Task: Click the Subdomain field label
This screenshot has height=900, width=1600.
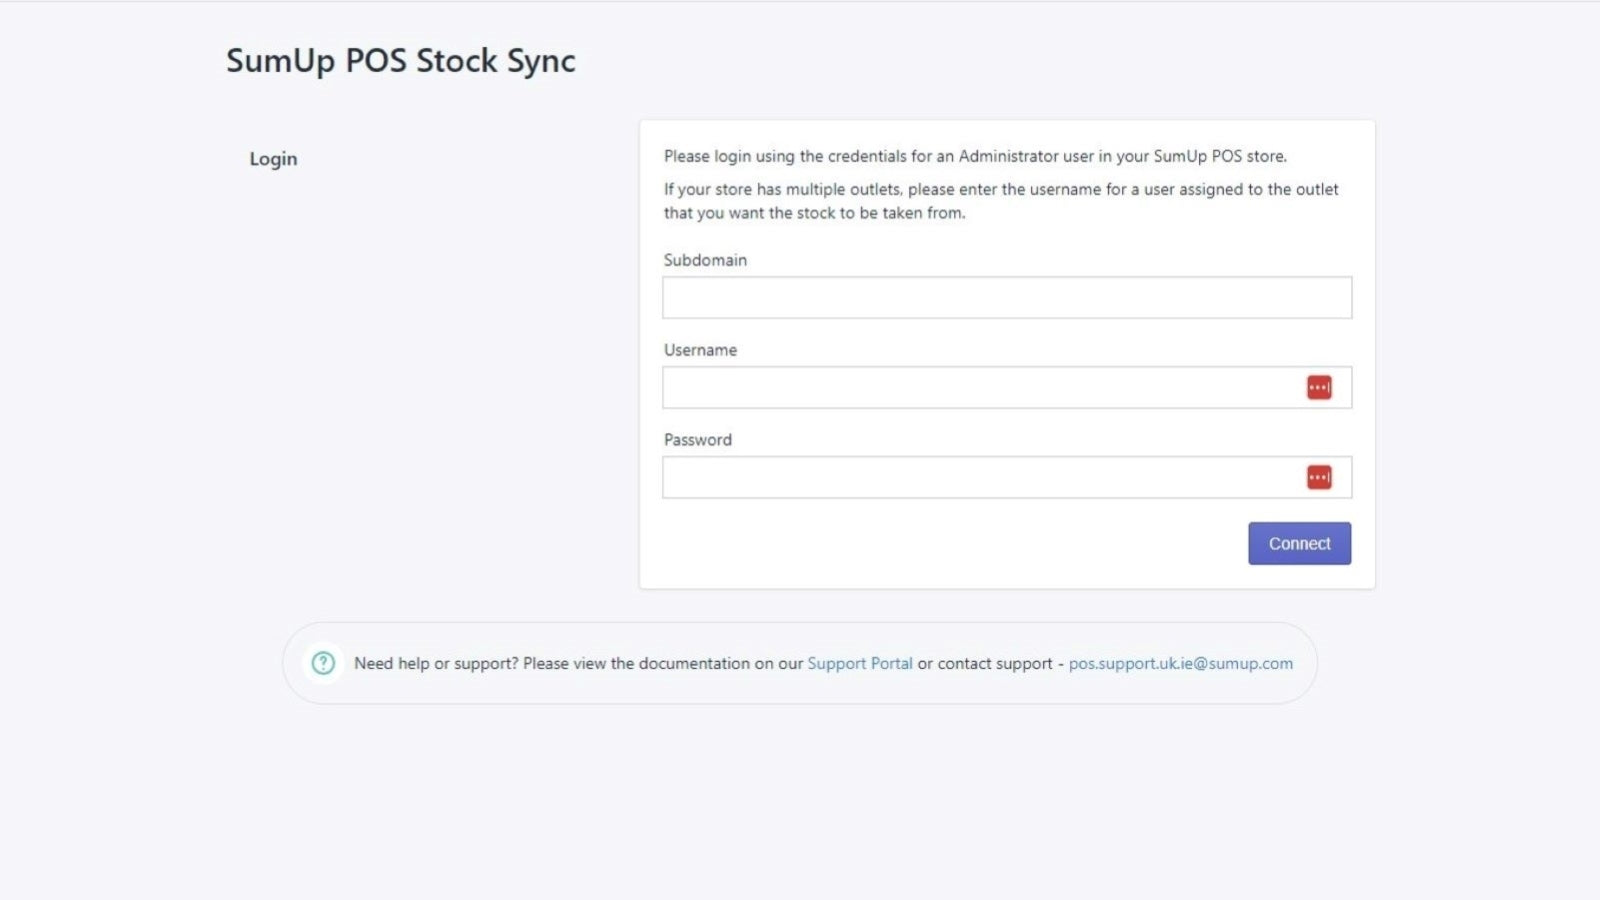Action: click(x=705, y=260)
